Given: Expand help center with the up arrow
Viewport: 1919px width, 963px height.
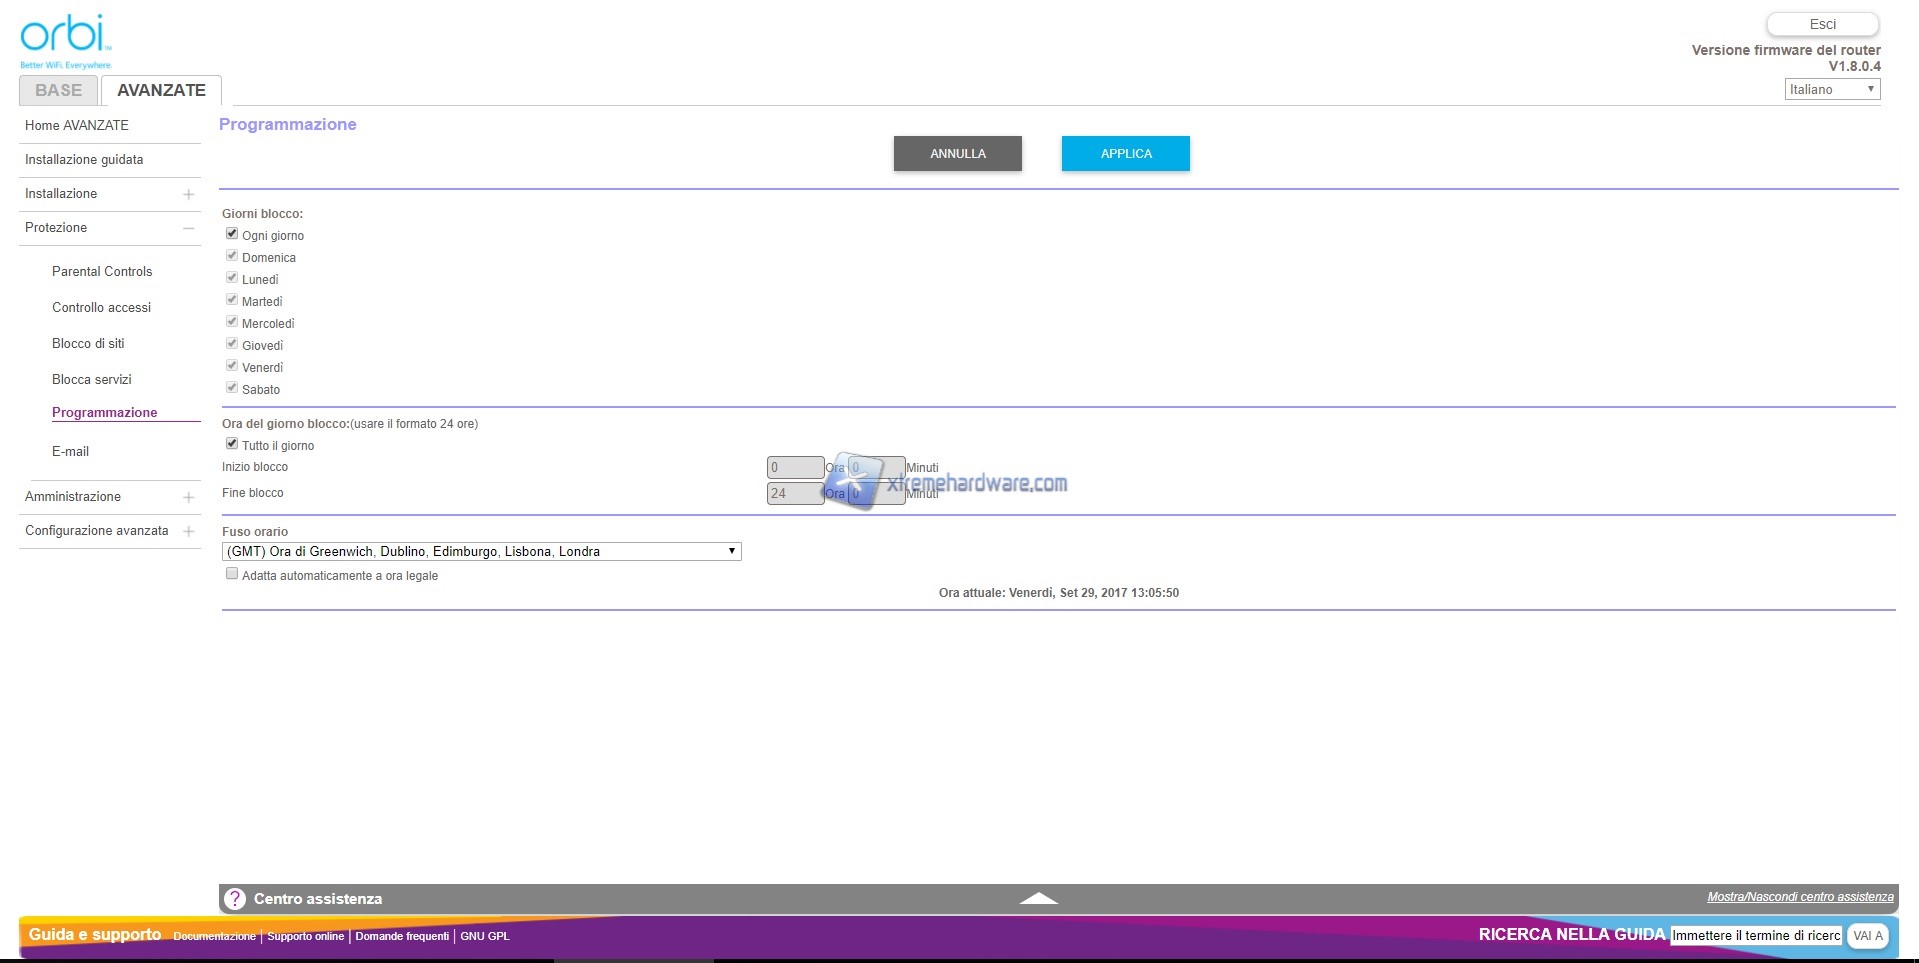Looking at the screenshot, I should 1038,898.
